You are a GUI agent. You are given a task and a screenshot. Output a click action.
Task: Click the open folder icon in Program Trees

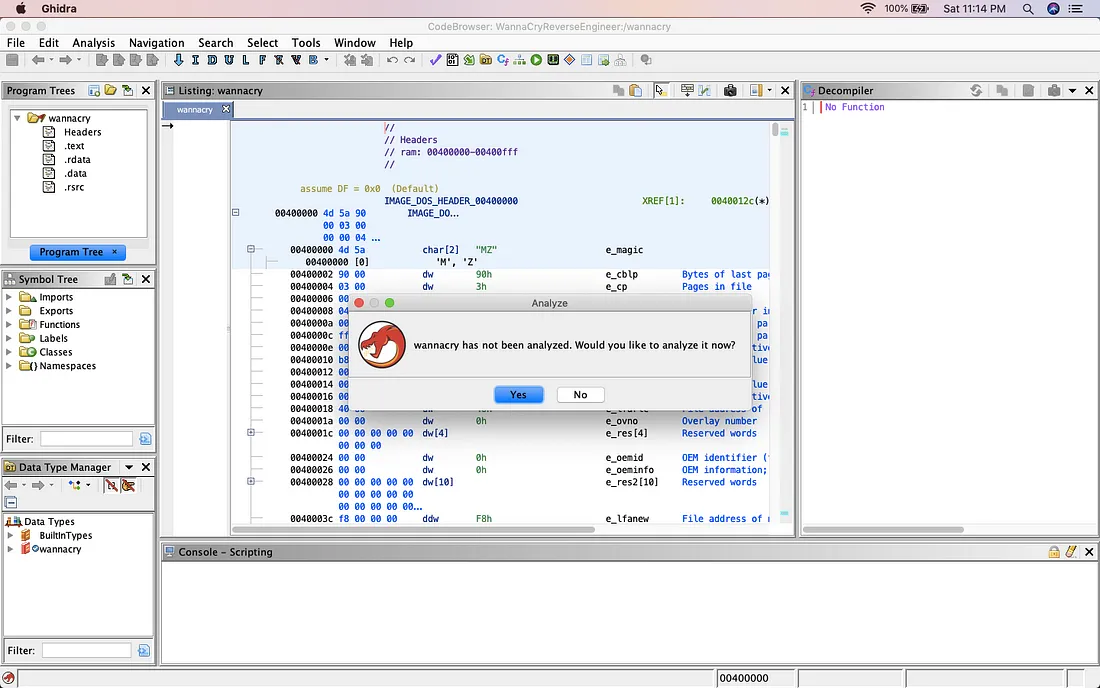pyautogui.click(x=111, y=91)
